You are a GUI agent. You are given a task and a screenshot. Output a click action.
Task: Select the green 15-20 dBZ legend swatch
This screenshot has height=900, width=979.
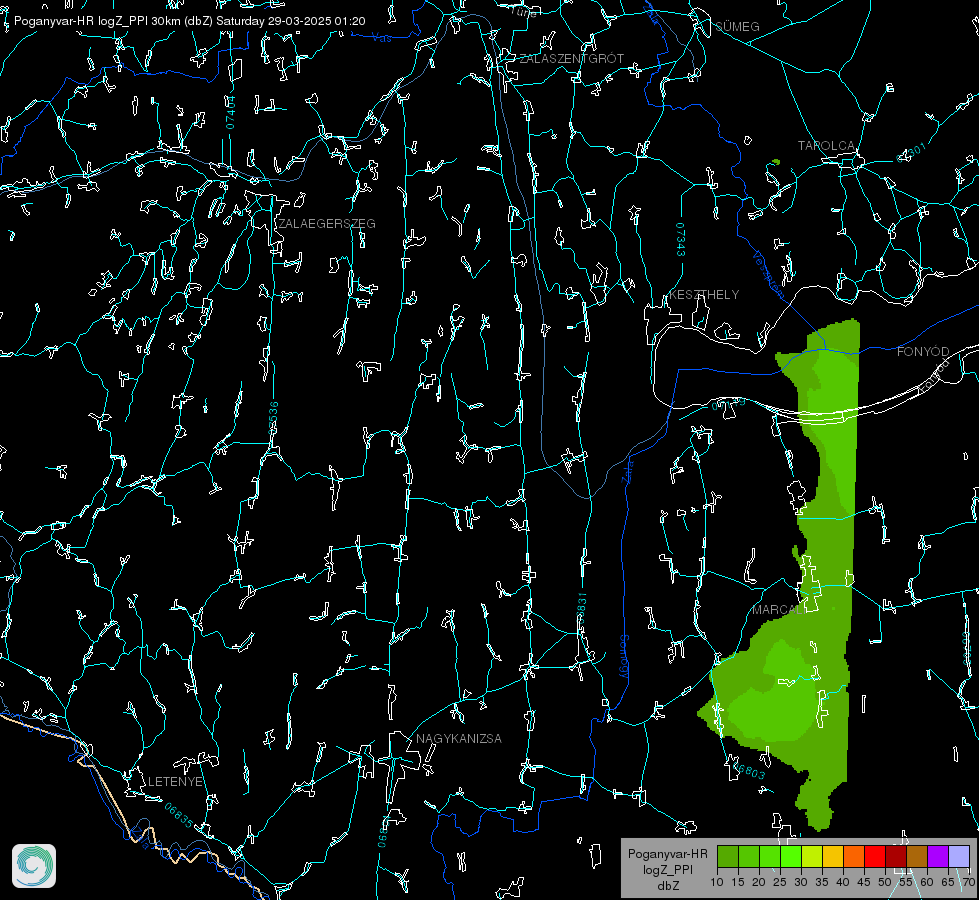tap(749, 856)
